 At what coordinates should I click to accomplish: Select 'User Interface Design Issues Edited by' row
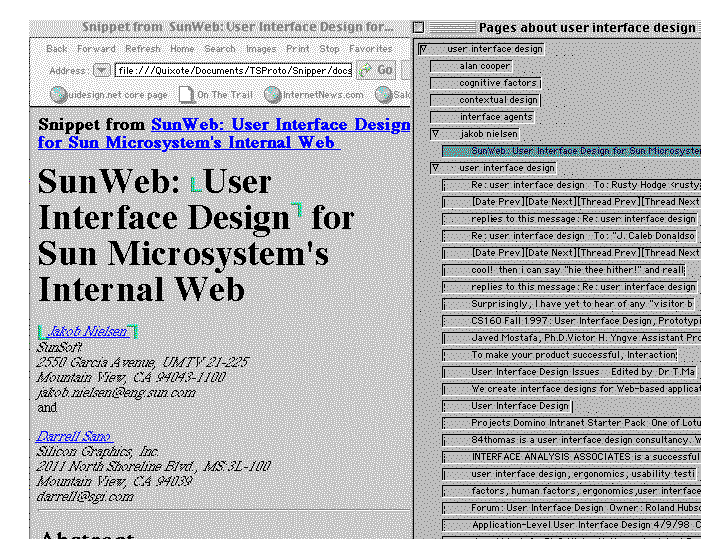tap(570, 372)
